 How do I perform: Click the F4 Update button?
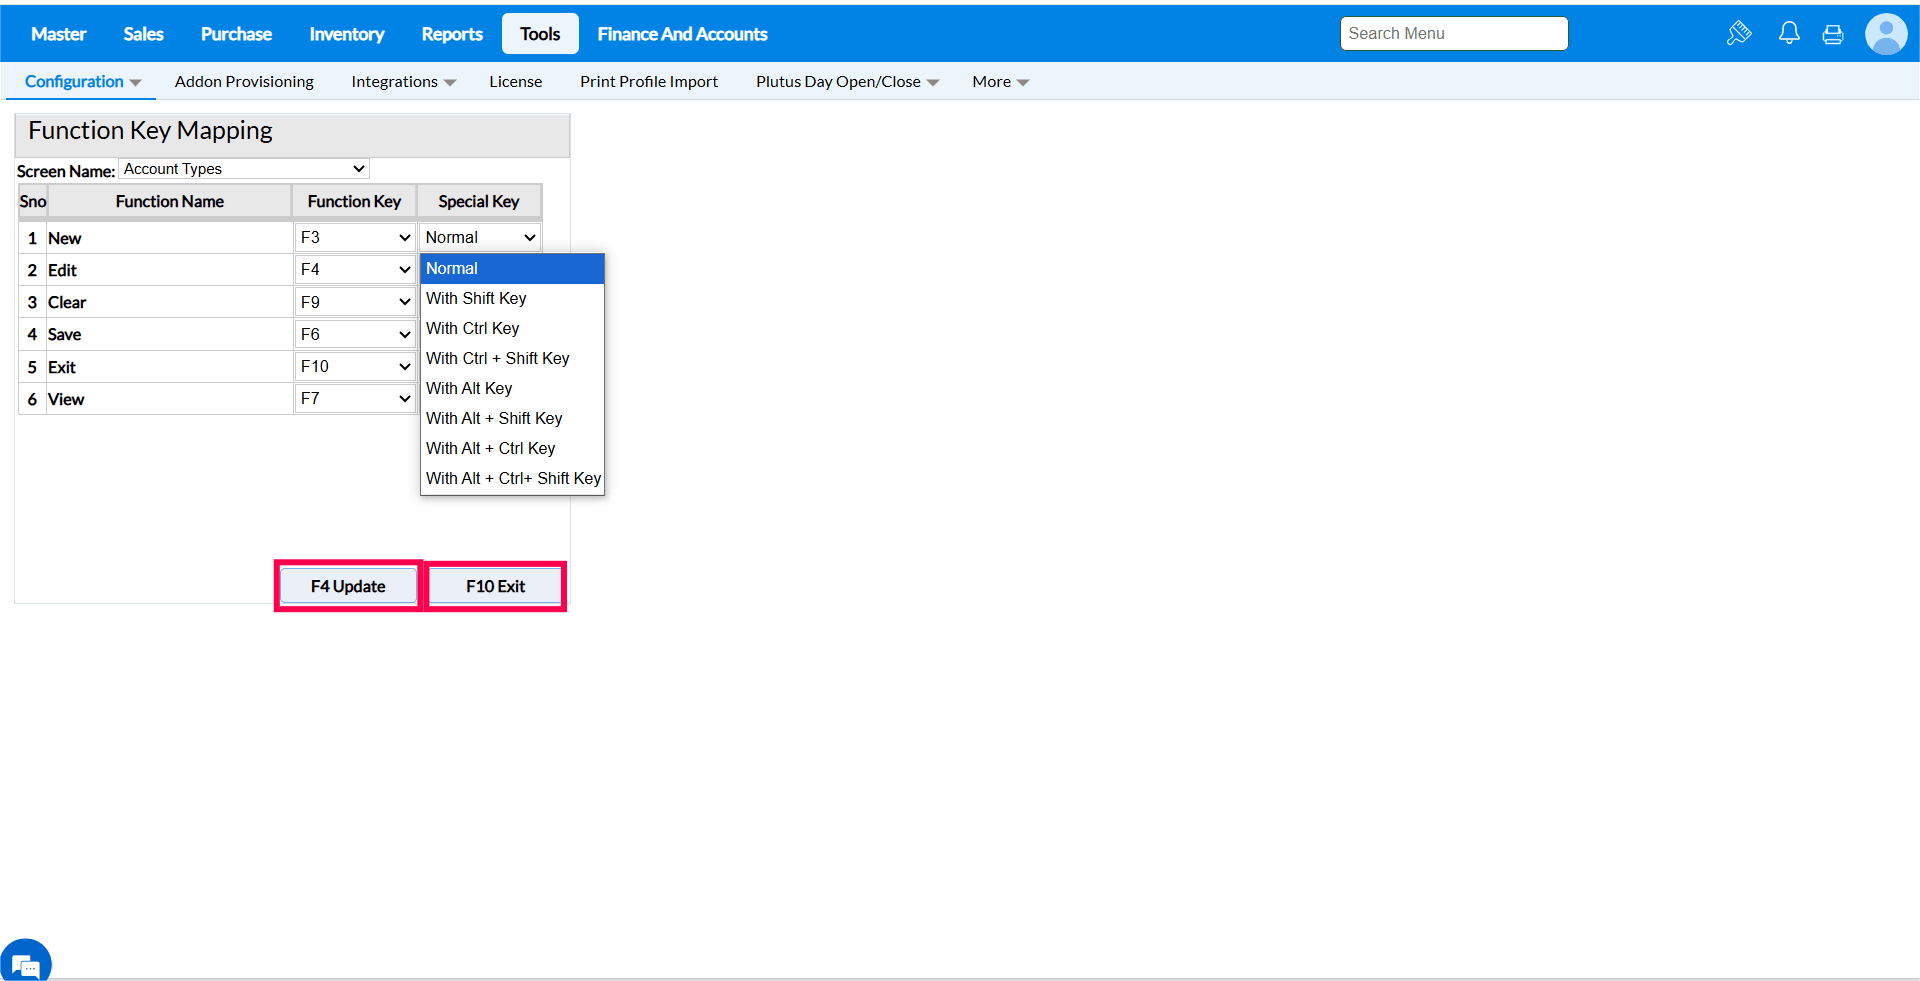coord(348,586)
